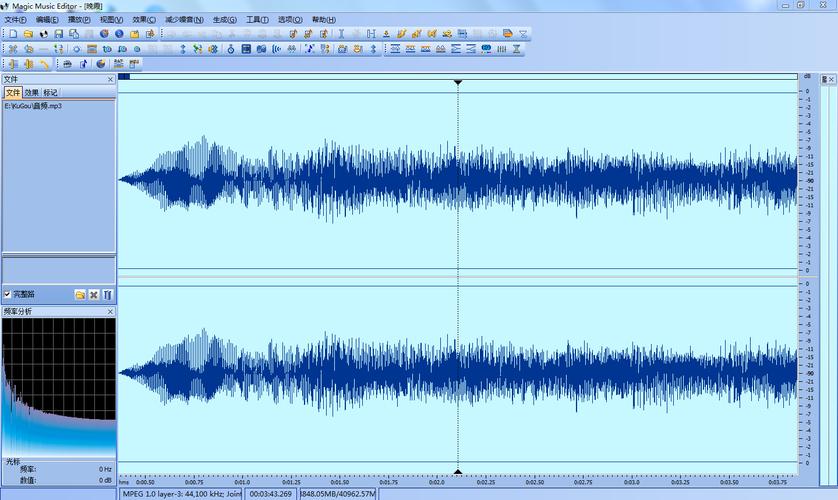Click the hourglass icon at the end of the second toolbar
Image resolution: width=838 pixels, height=500 pixels.
pos(517,49)
